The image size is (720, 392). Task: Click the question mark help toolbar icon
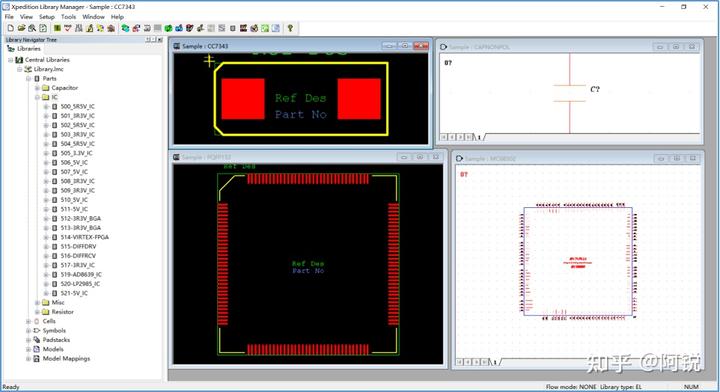290,28
